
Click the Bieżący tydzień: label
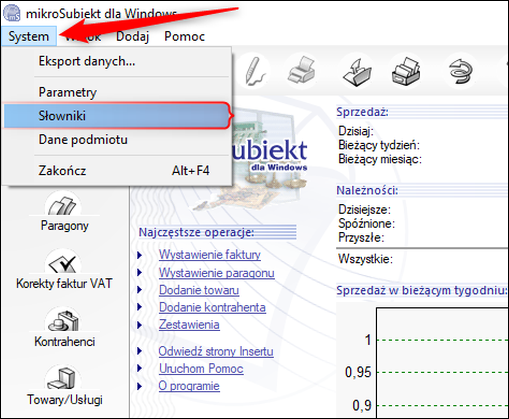click(379, 145)
